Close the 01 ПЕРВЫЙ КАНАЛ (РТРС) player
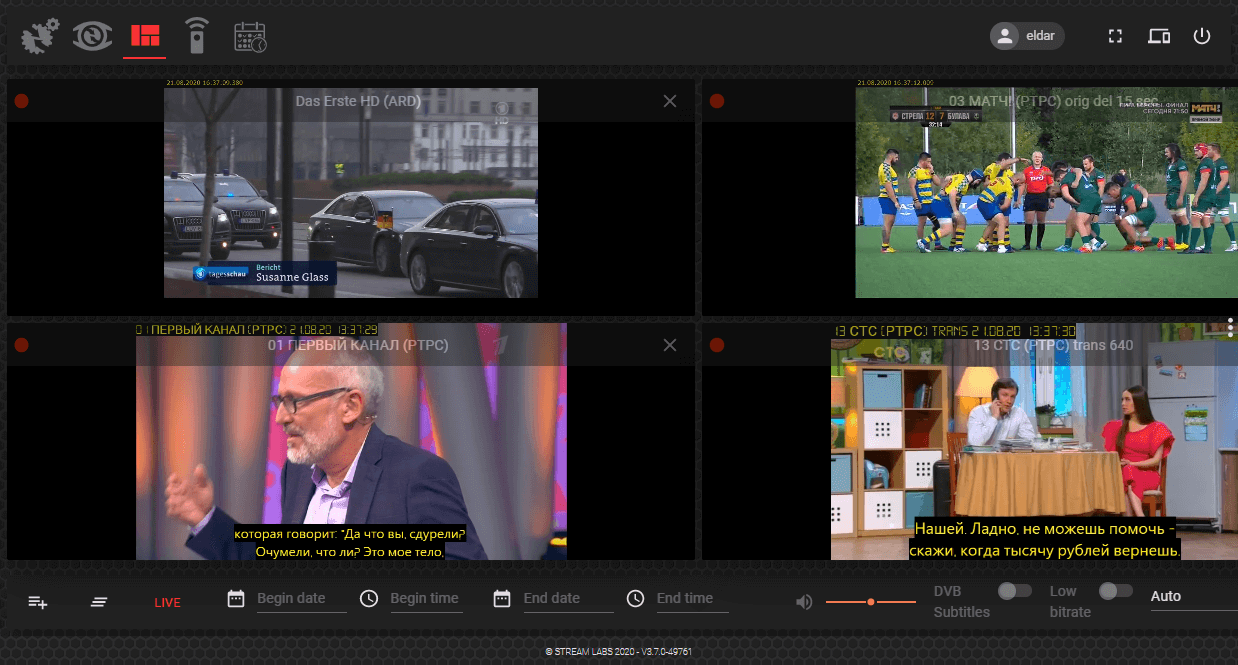Screen dimensions: 1238x665 670,345
